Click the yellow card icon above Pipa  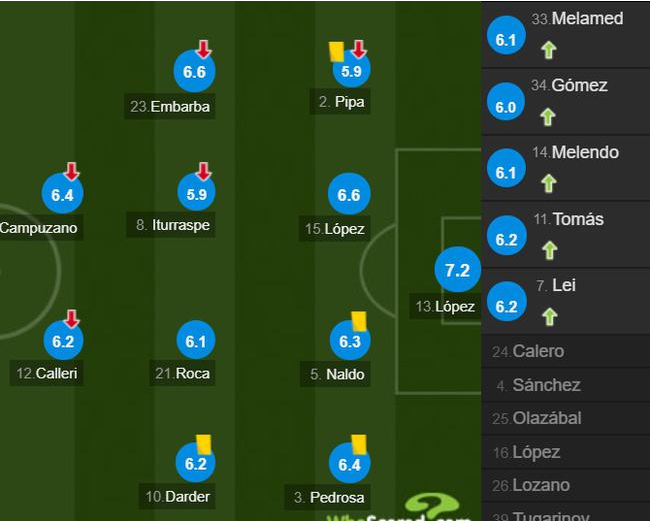(336, 52)
